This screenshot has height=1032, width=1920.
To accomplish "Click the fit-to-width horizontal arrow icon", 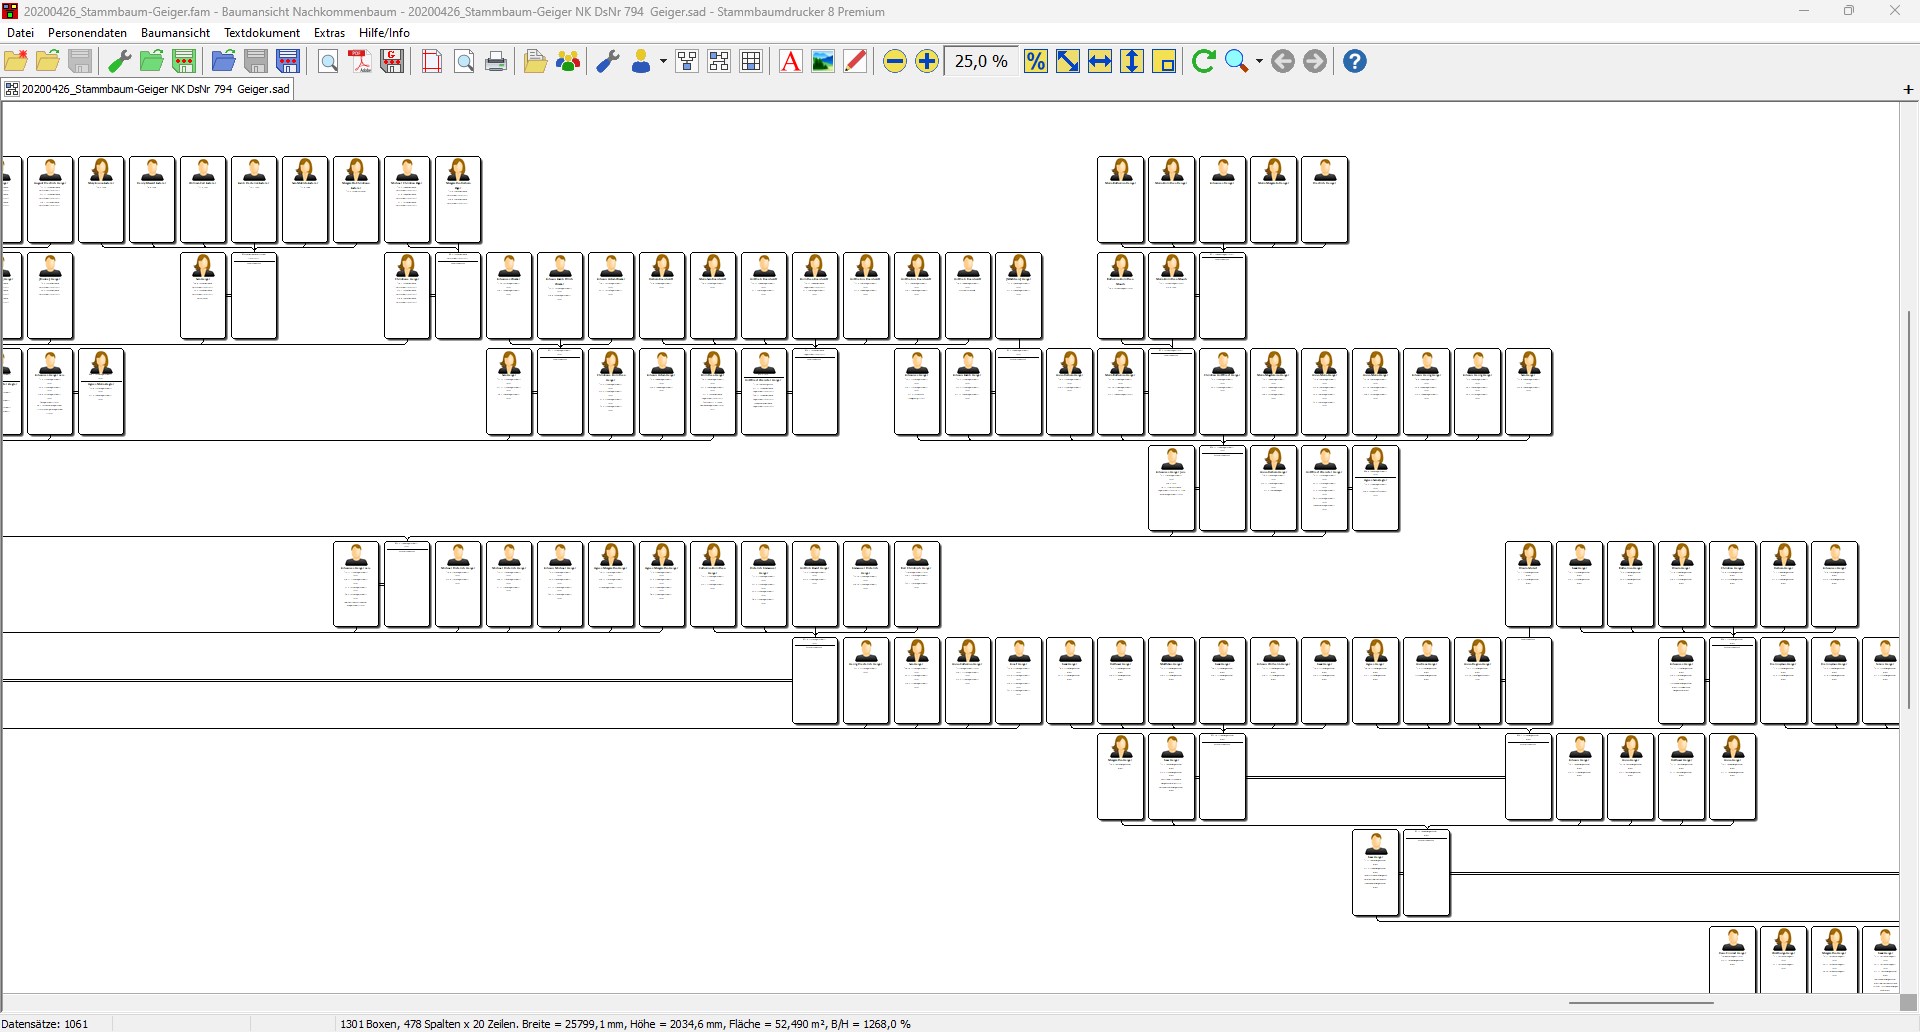I will point(1100,62).
